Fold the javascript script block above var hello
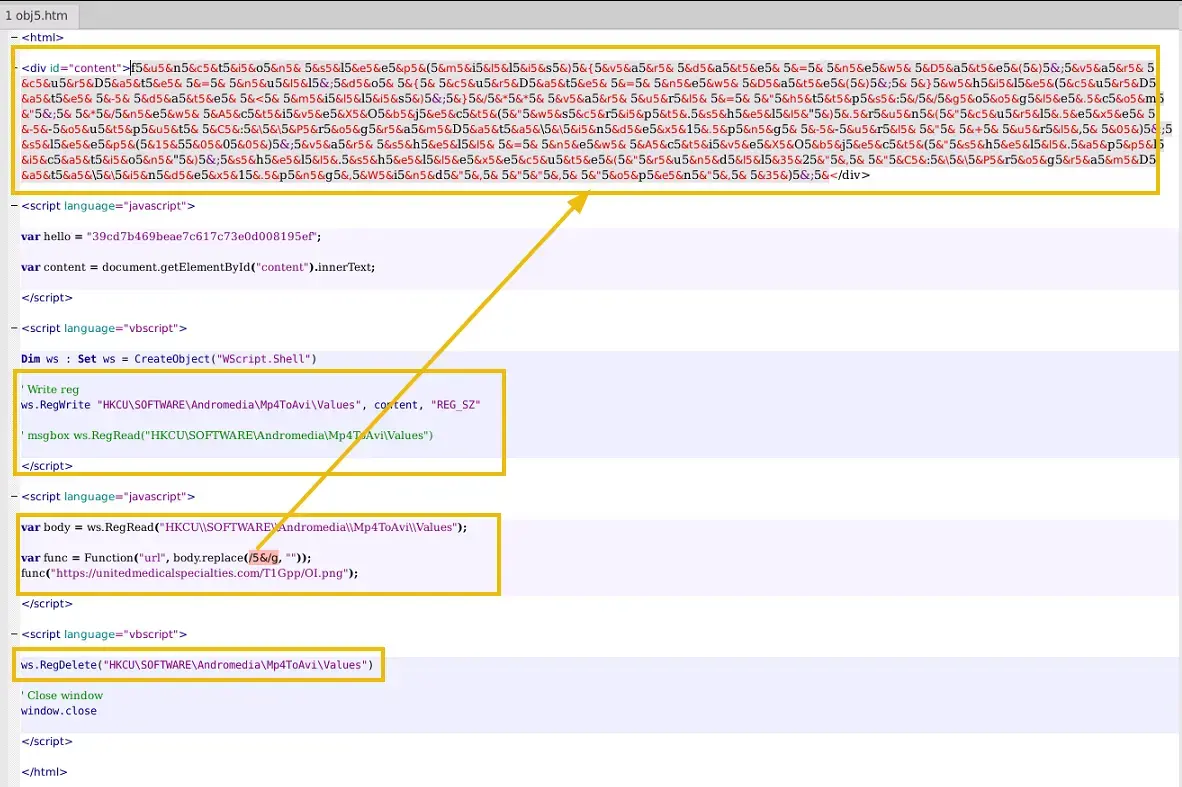 14,206
